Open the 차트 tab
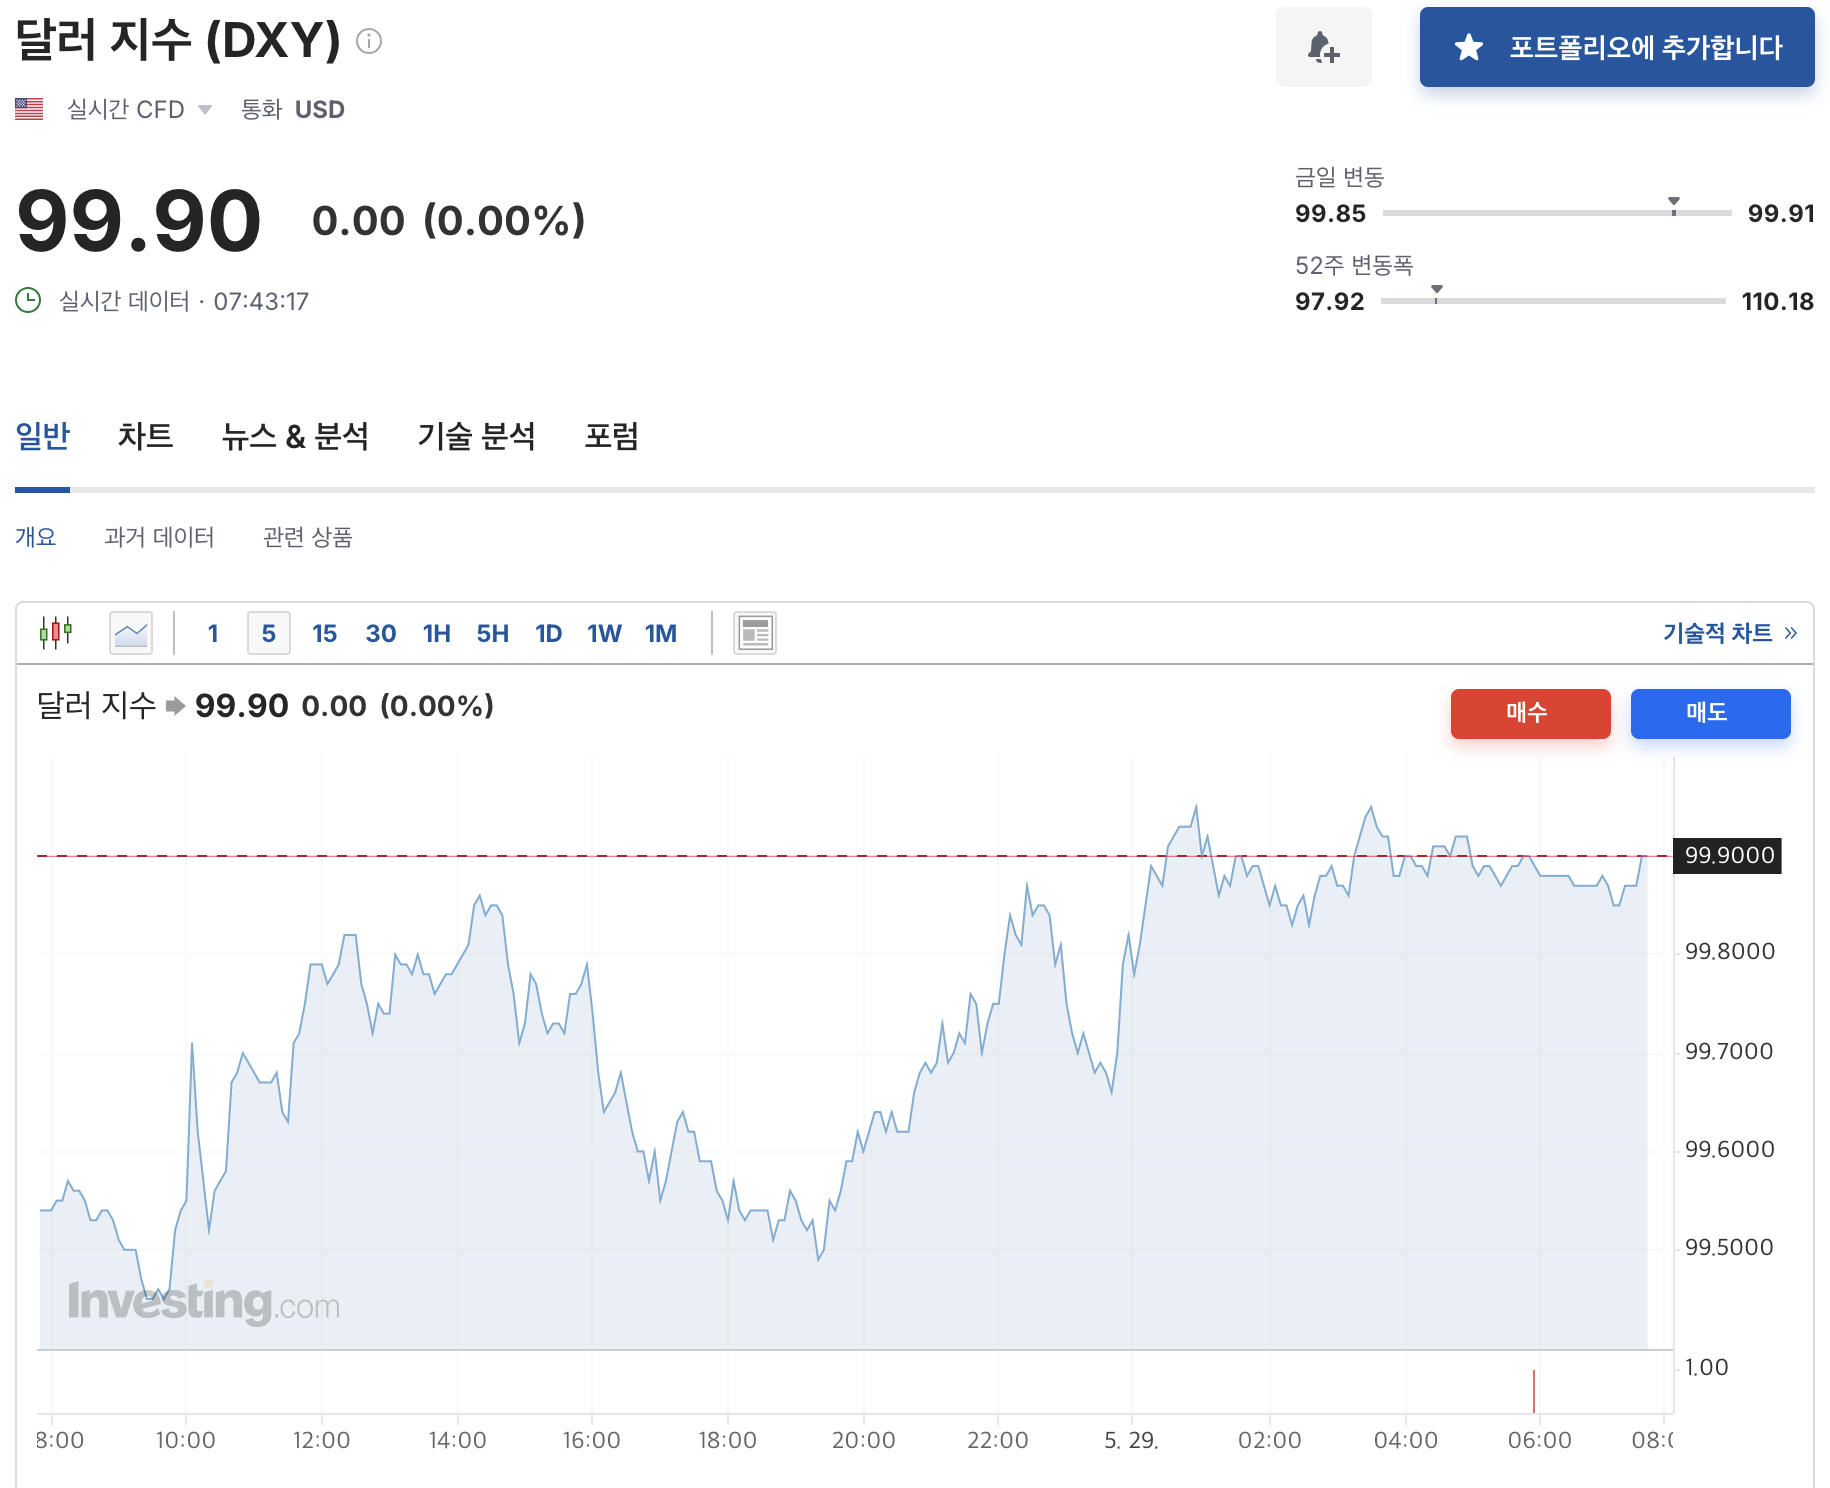Viewport: 1830px width, 1488px height. [145, 436]
